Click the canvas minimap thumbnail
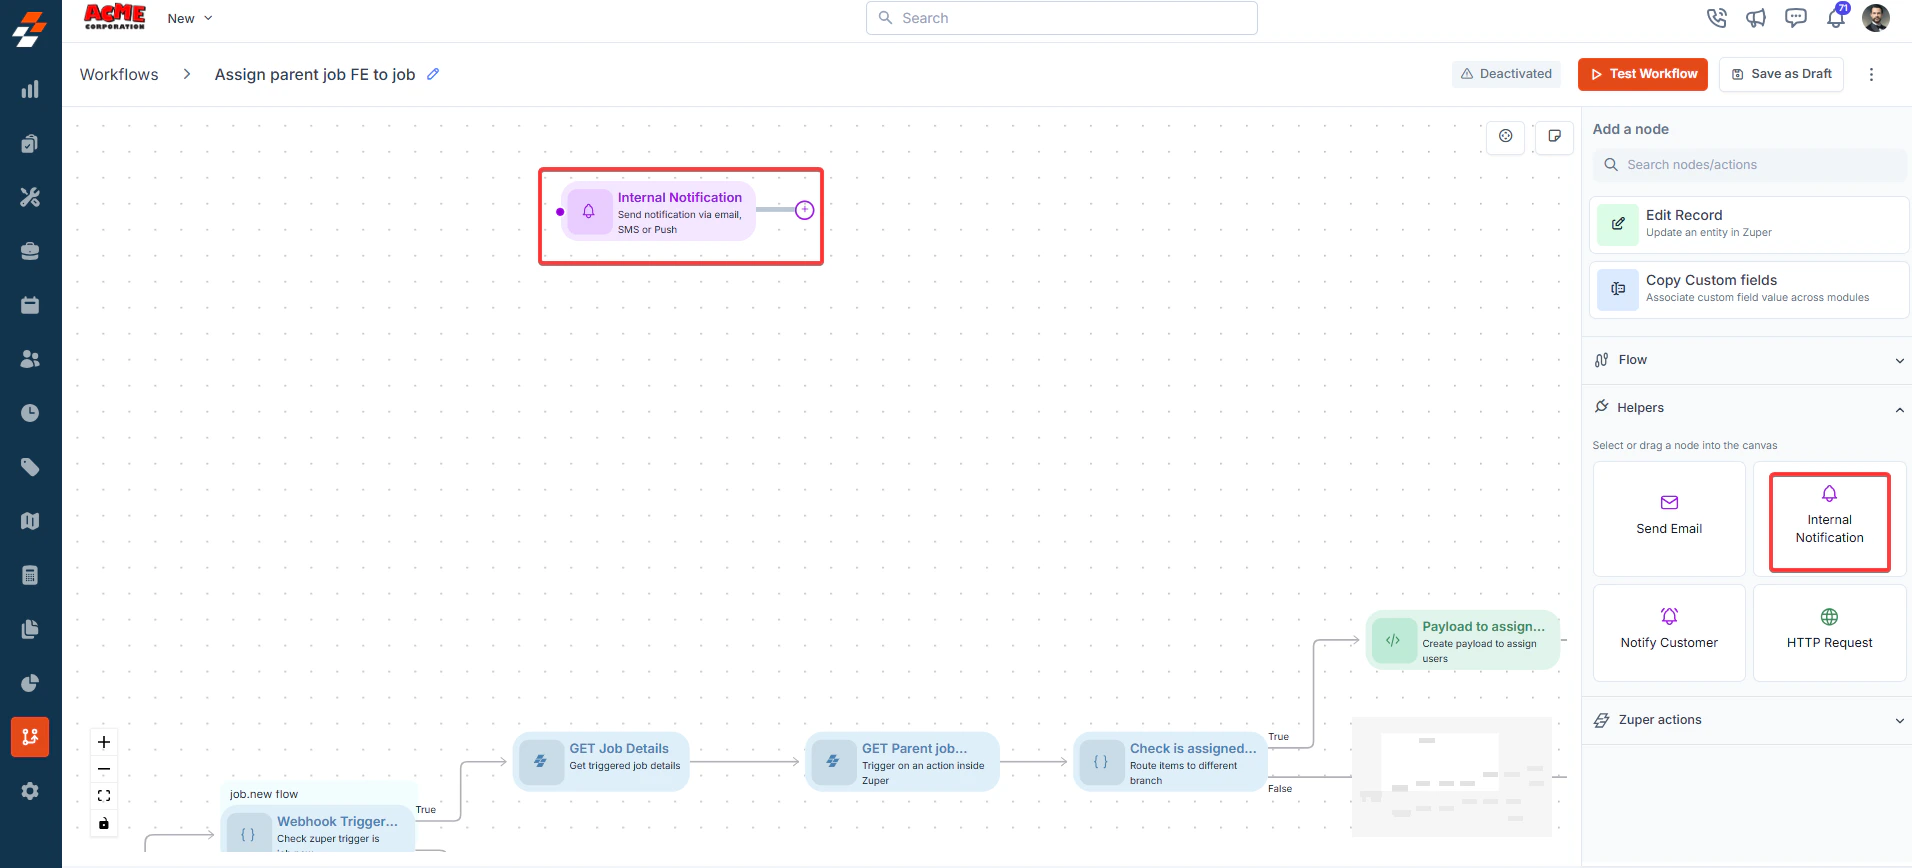 (1452, 776)
